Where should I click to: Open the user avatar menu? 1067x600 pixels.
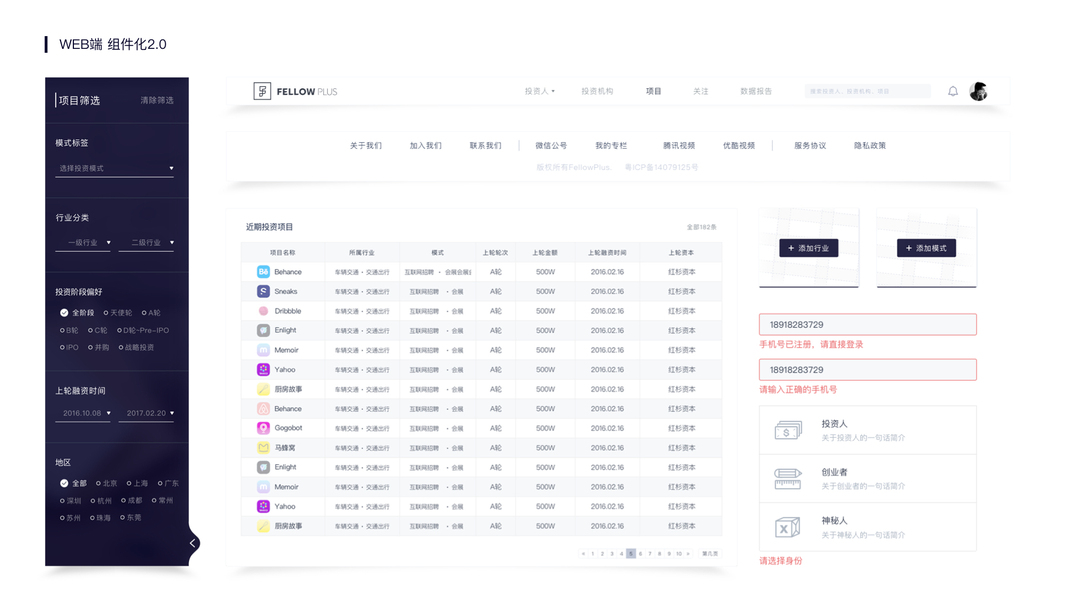(979, 91)
